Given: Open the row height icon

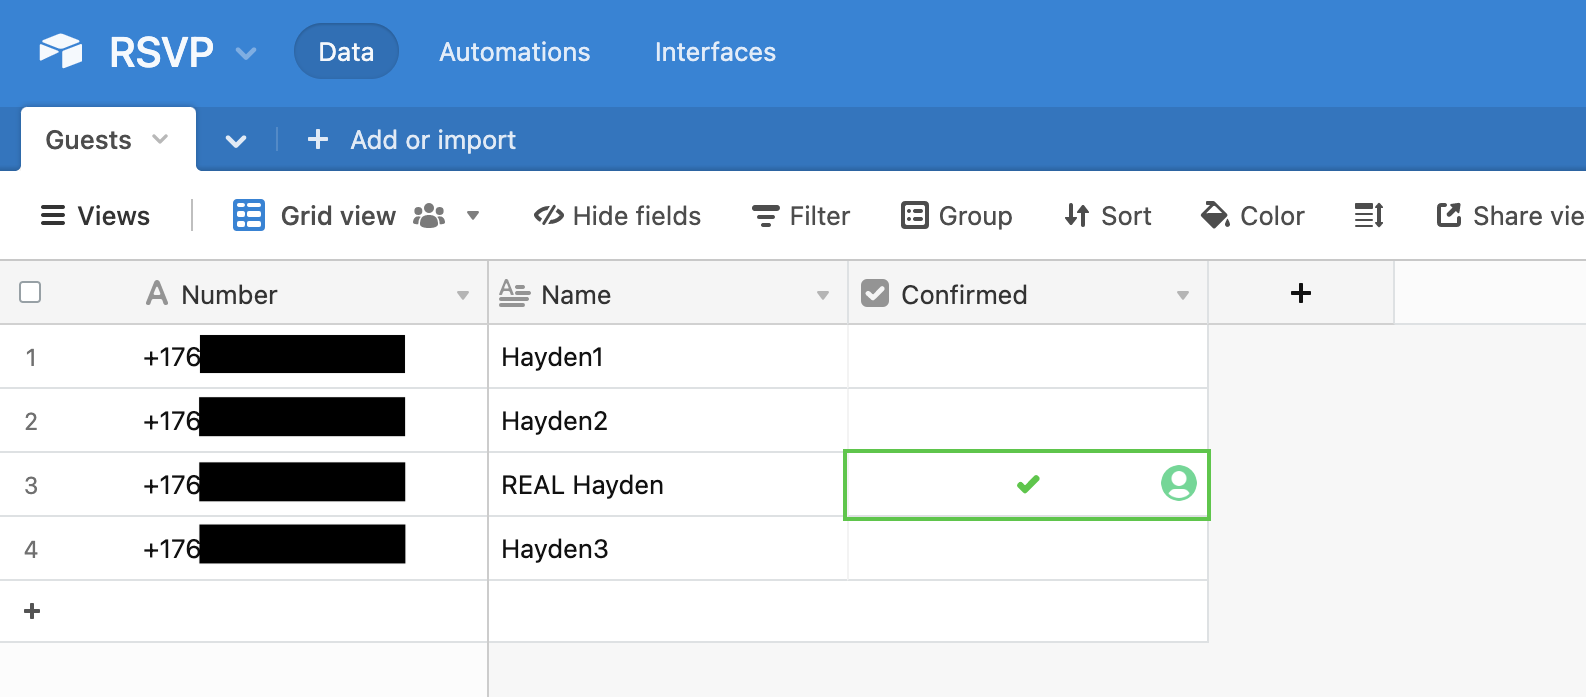Looking at the screenshot, I should 1368,216.
